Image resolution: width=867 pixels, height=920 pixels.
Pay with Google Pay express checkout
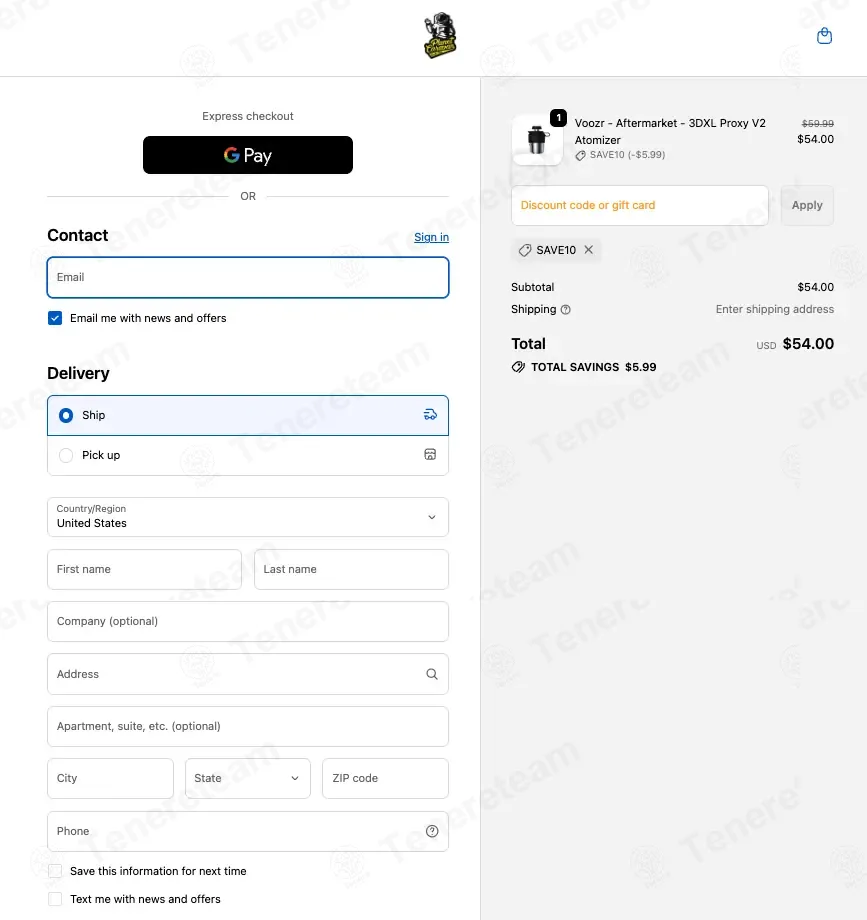pos(248,155)
